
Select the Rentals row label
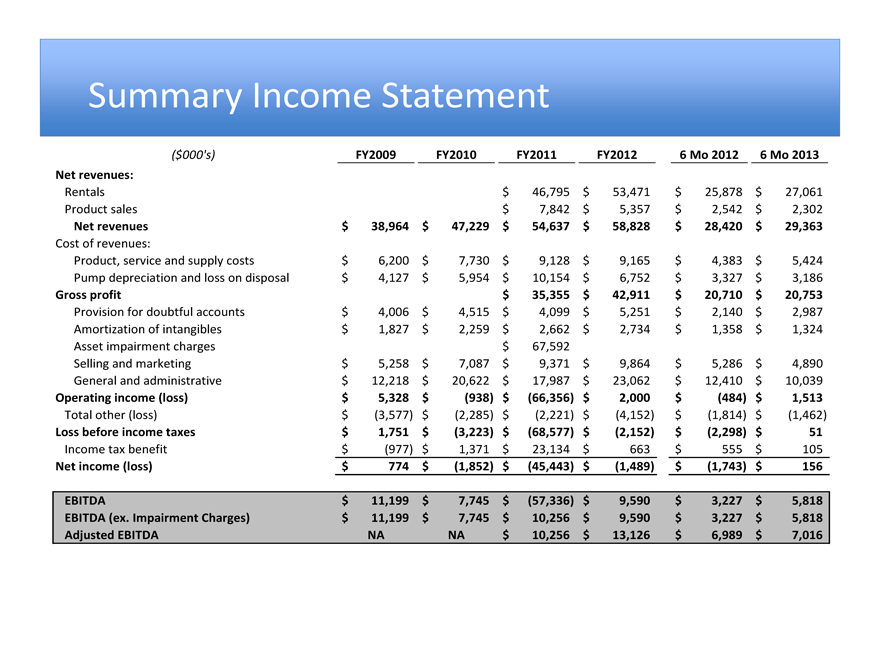[x=85, y=191]
